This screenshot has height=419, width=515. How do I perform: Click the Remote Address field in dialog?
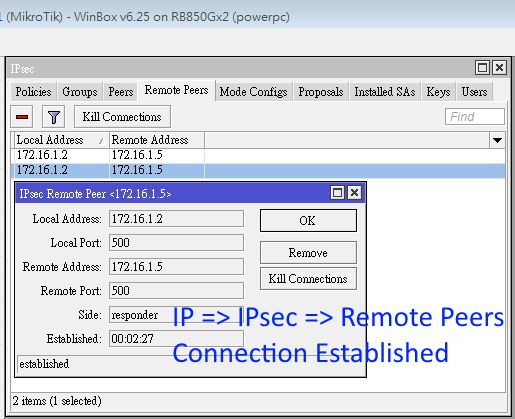point(176,267)
